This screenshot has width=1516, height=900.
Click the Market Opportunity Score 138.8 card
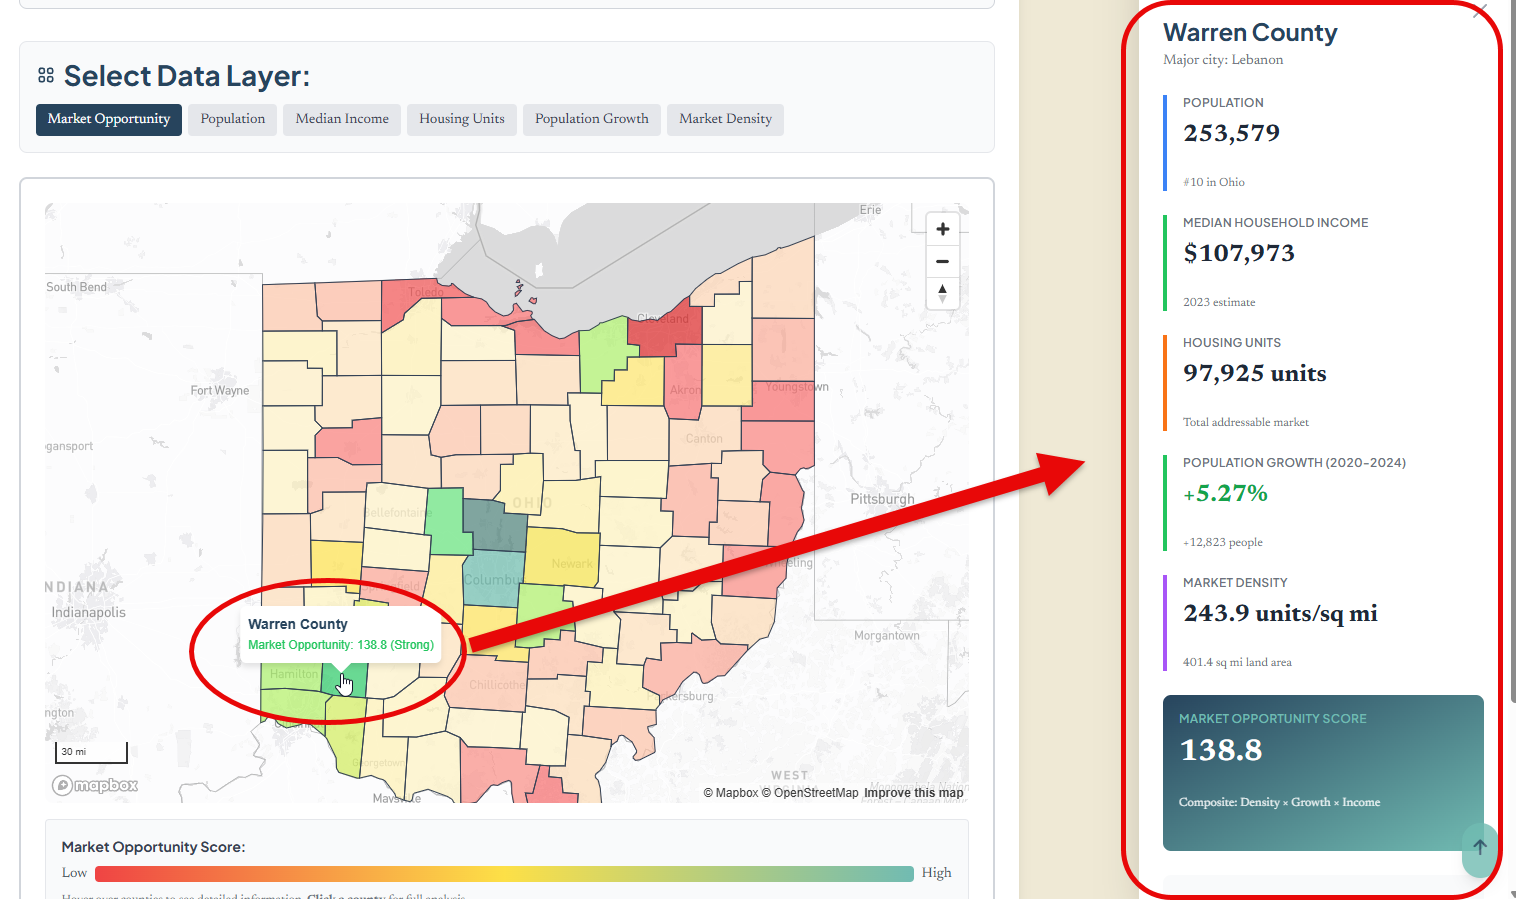tap(1322, 772)
